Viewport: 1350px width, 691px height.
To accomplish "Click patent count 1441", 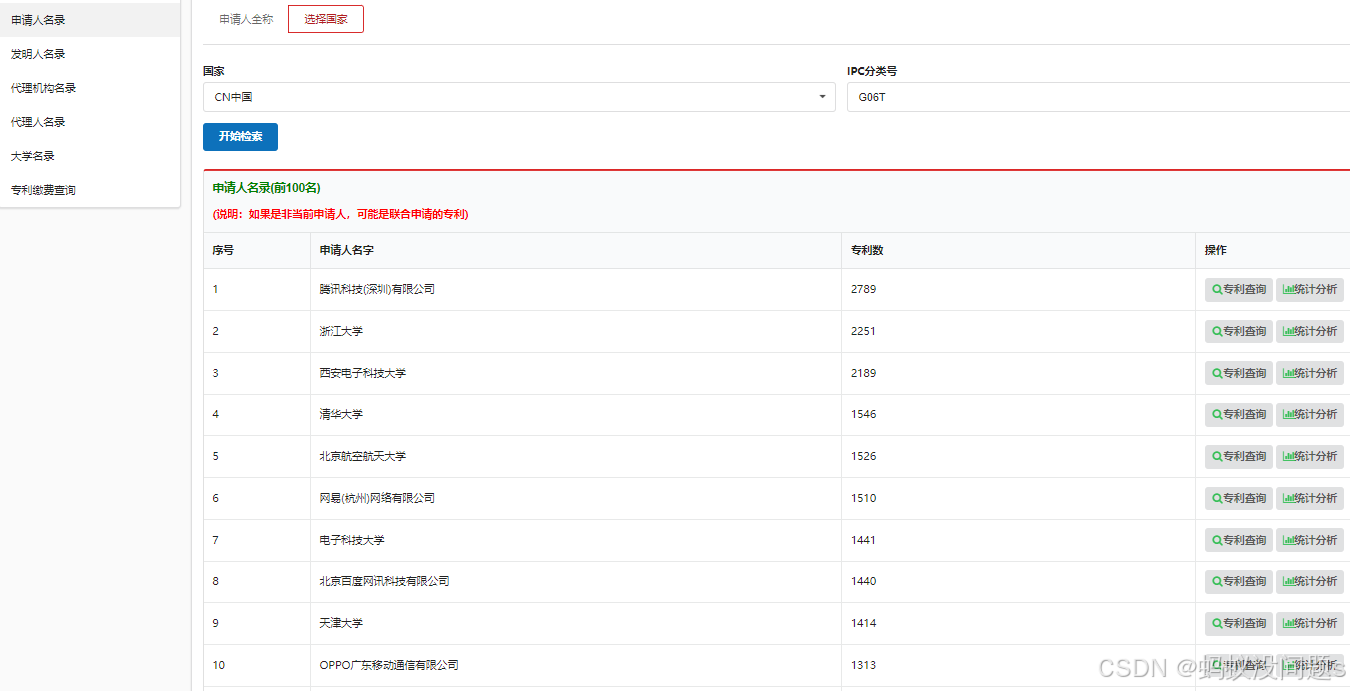I will point(864,540).
